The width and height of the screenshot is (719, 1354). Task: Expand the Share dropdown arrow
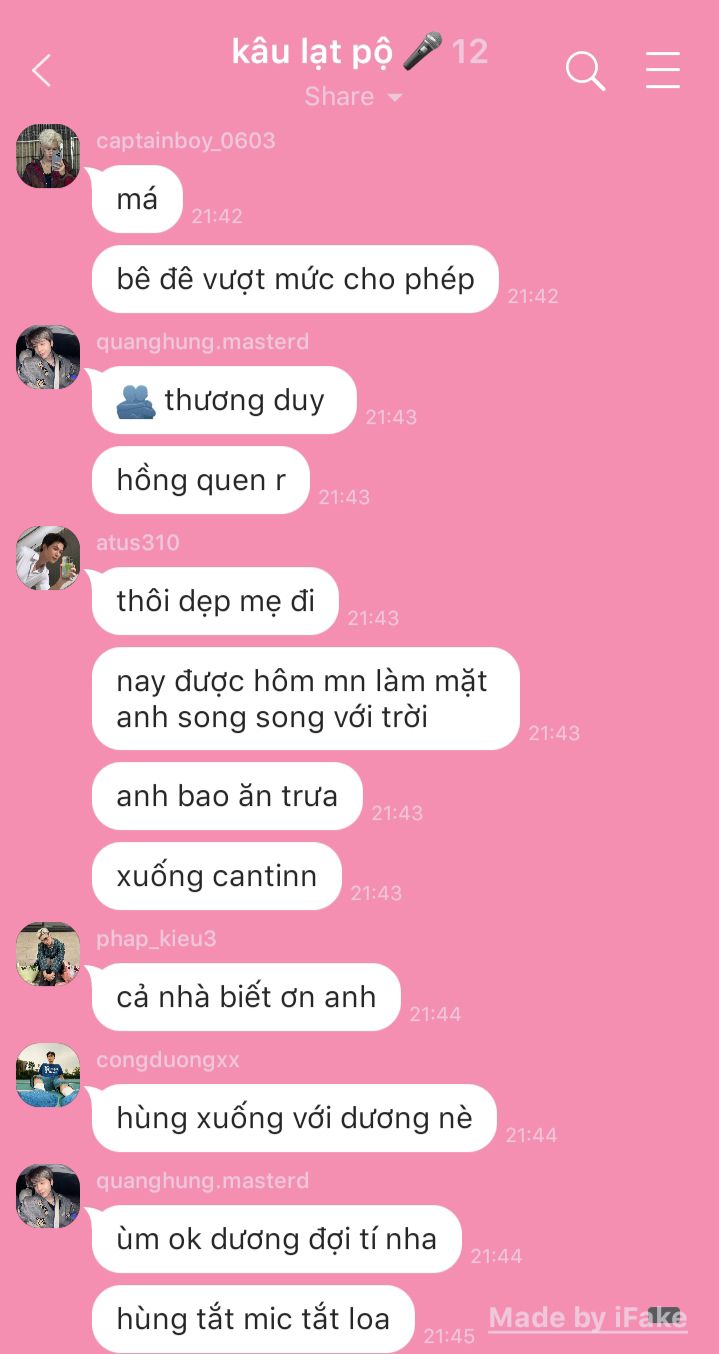click(394, 98)
